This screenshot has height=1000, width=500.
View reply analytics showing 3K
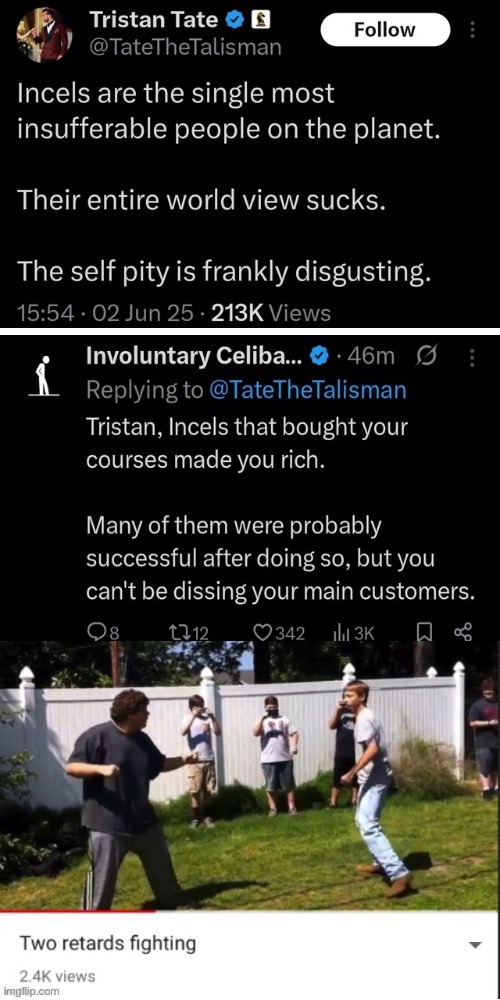click(x=353, y=632)
